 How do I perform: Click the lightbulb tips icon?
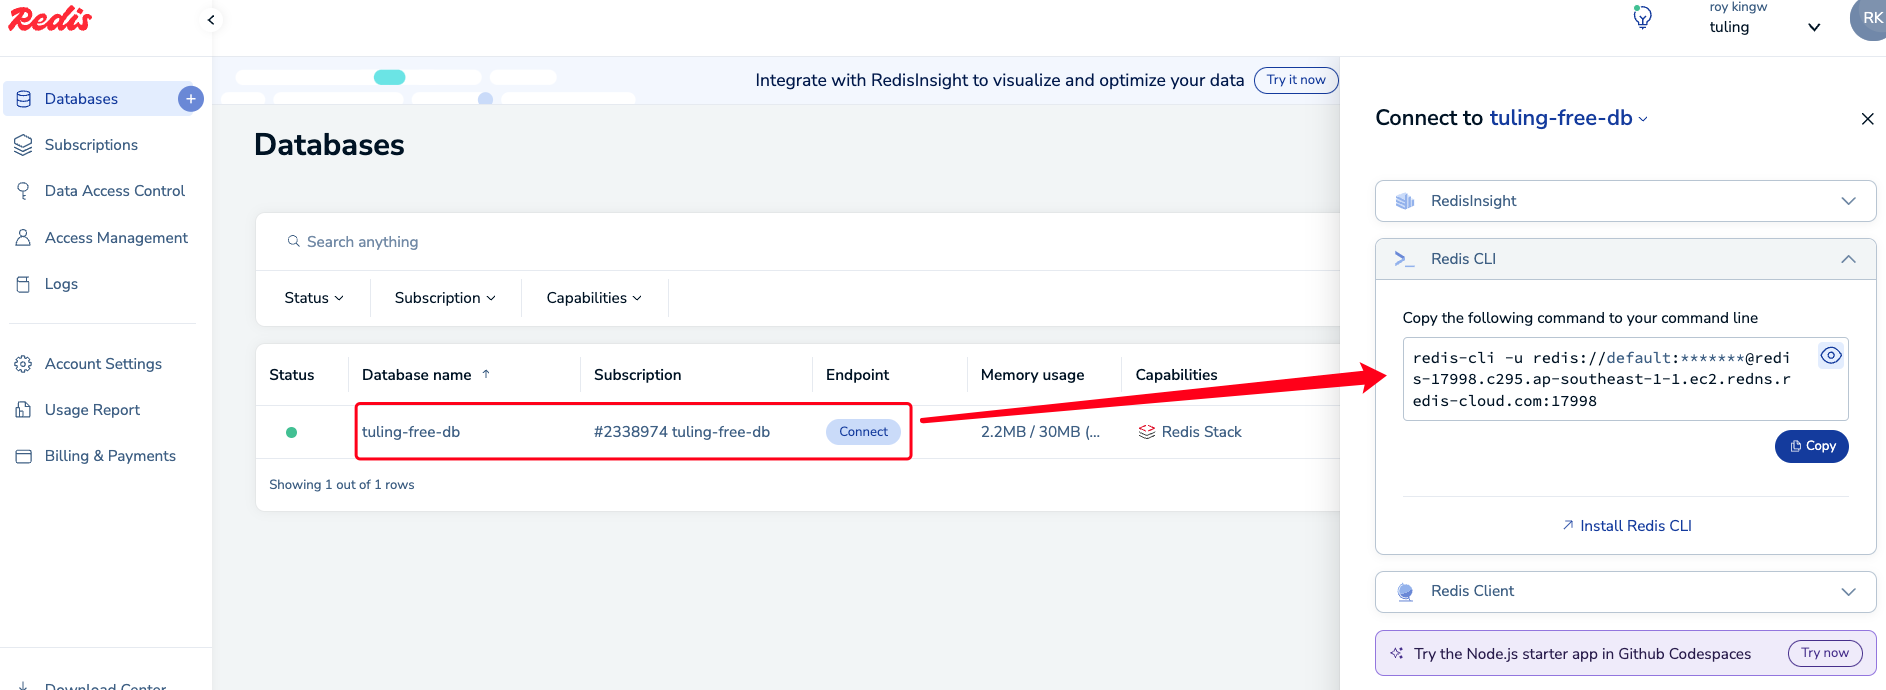coord(1642,18)
